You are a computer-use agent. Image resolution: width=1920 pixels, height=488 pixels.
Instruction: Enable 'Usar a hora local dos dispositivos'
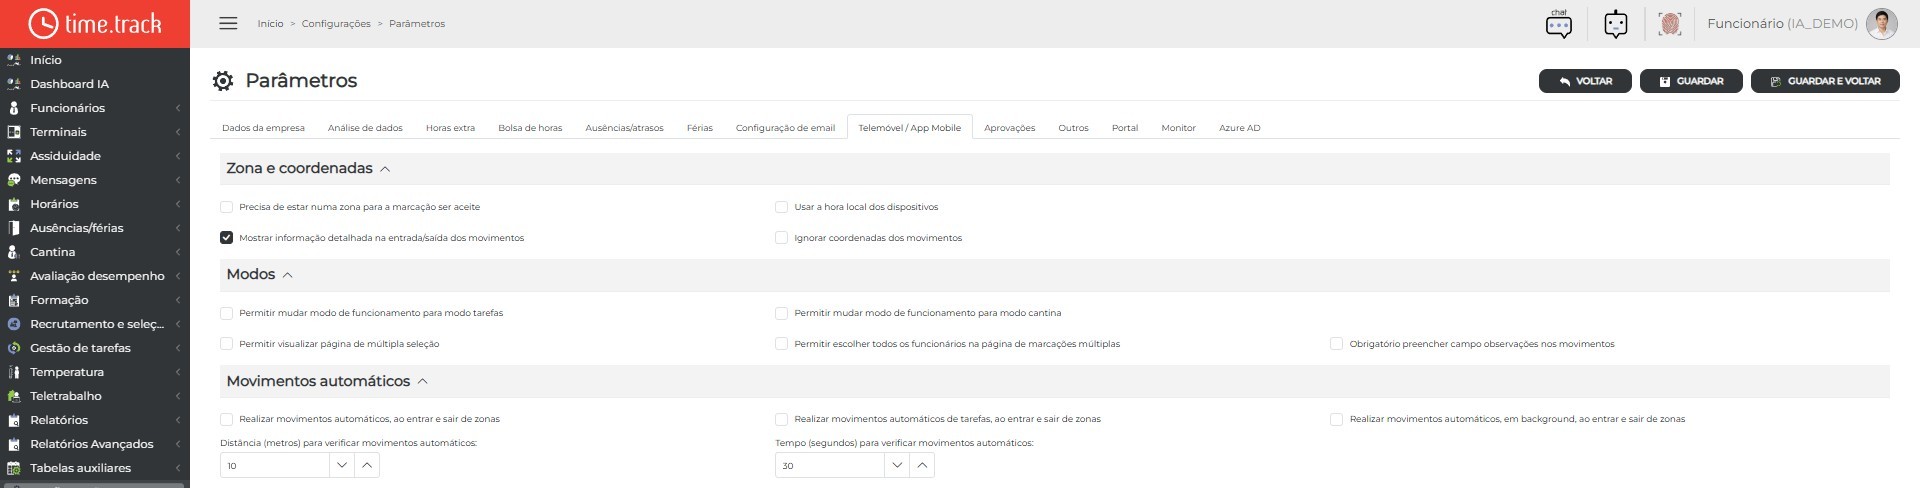(781, 207)
